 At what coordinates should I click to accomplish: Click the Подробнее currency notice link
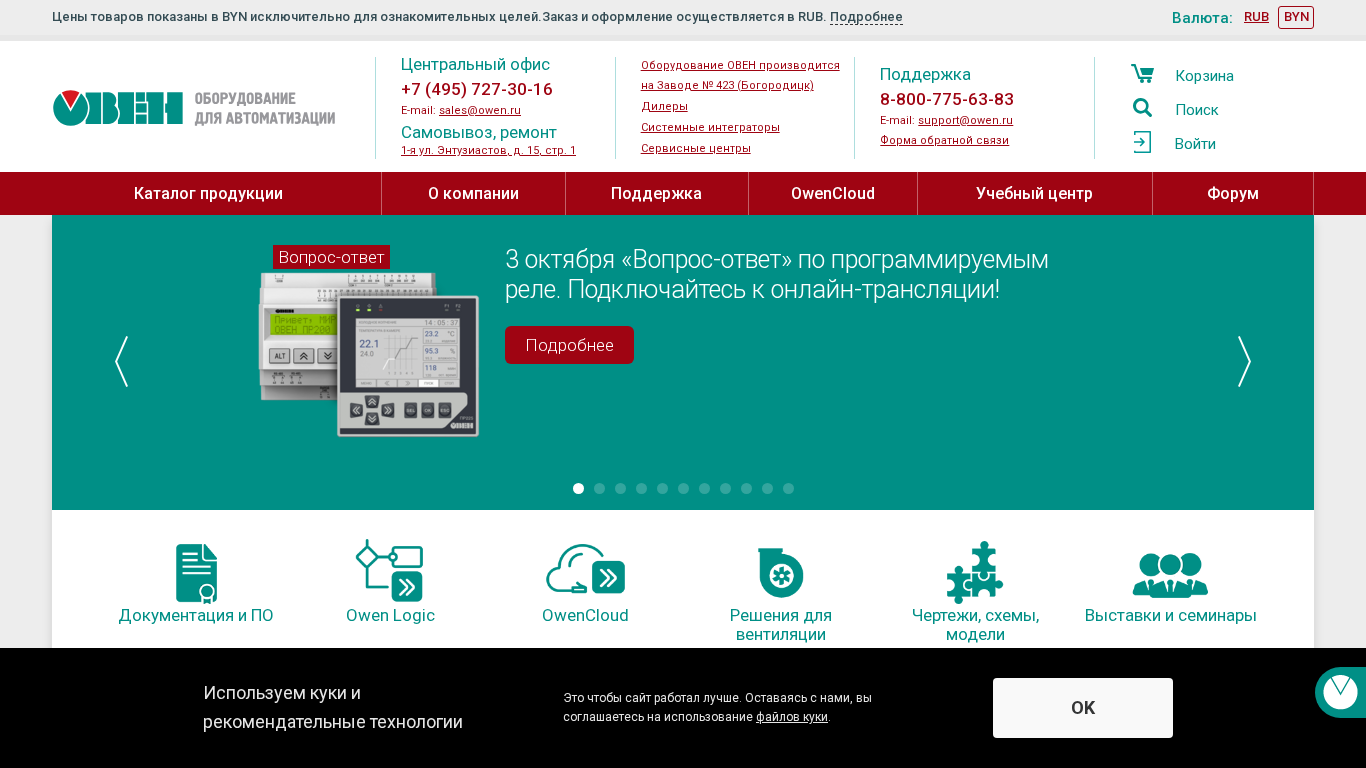tap(866, 17)
